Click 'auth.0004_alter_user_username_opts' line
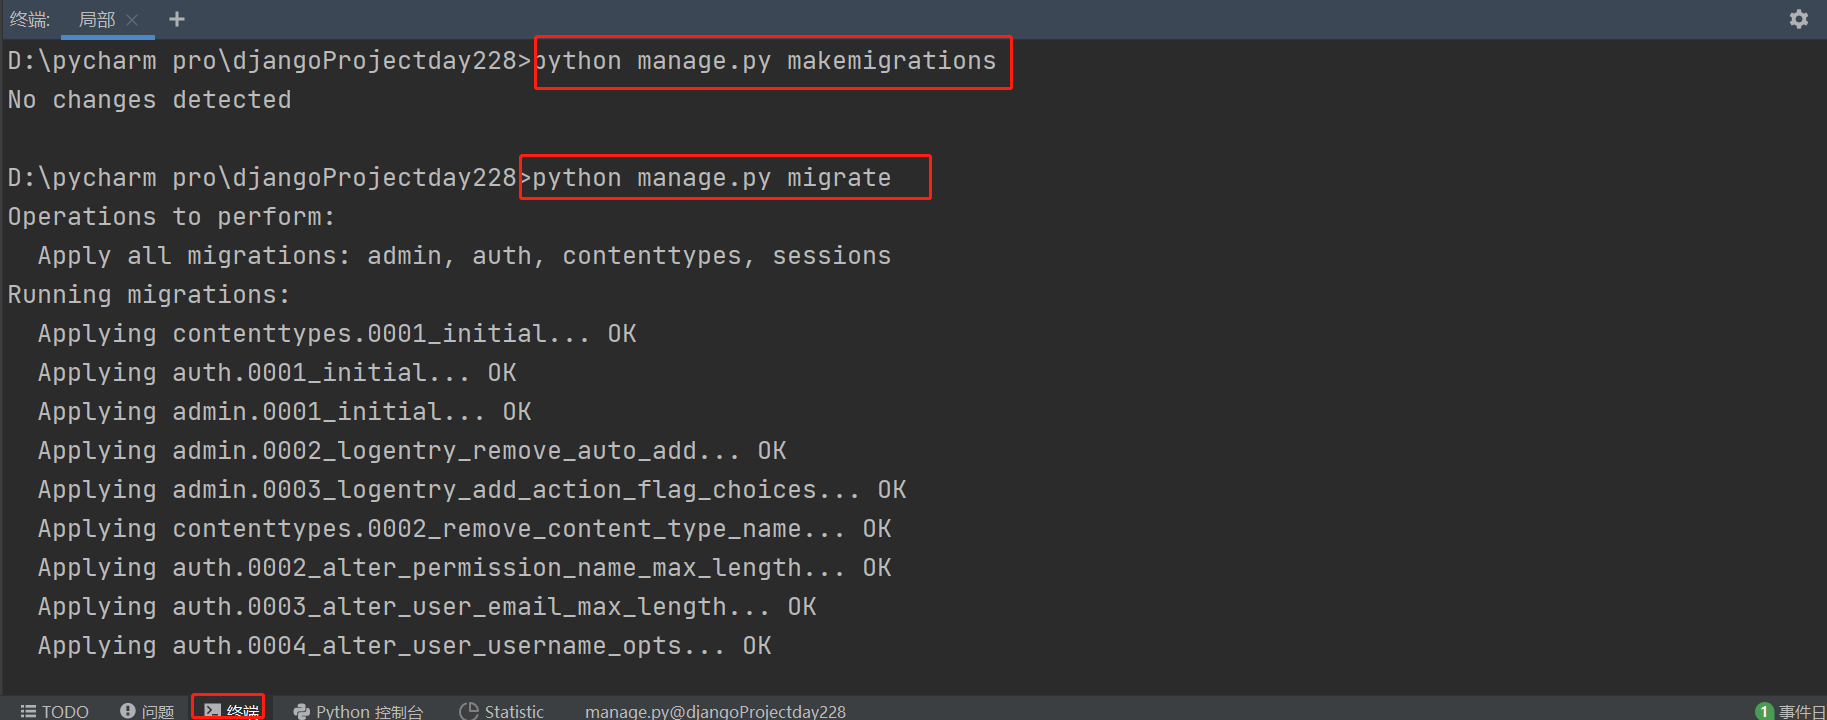This screenshot has width=1827, height=720. click(x=405, y=646)
